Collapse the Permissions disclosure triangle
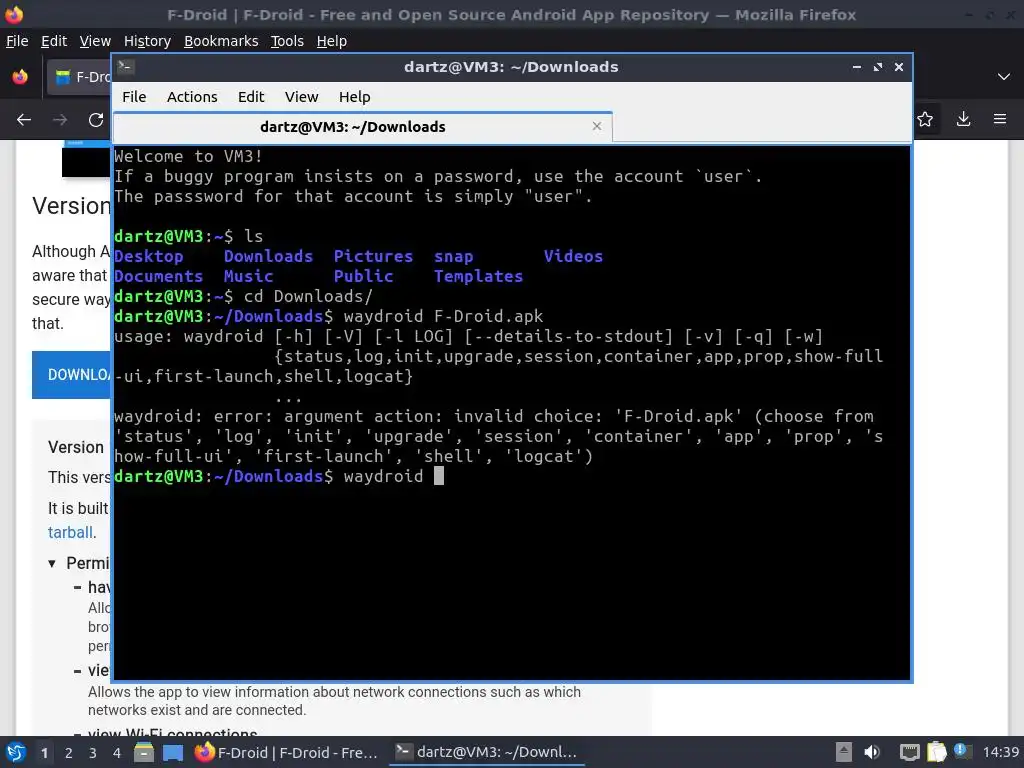Viewport: 1024px width, 768px height. (x=52, y=564)
